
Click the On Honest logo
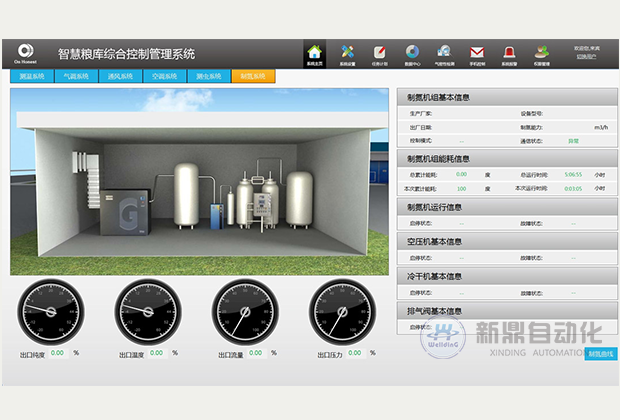[26, 53]
